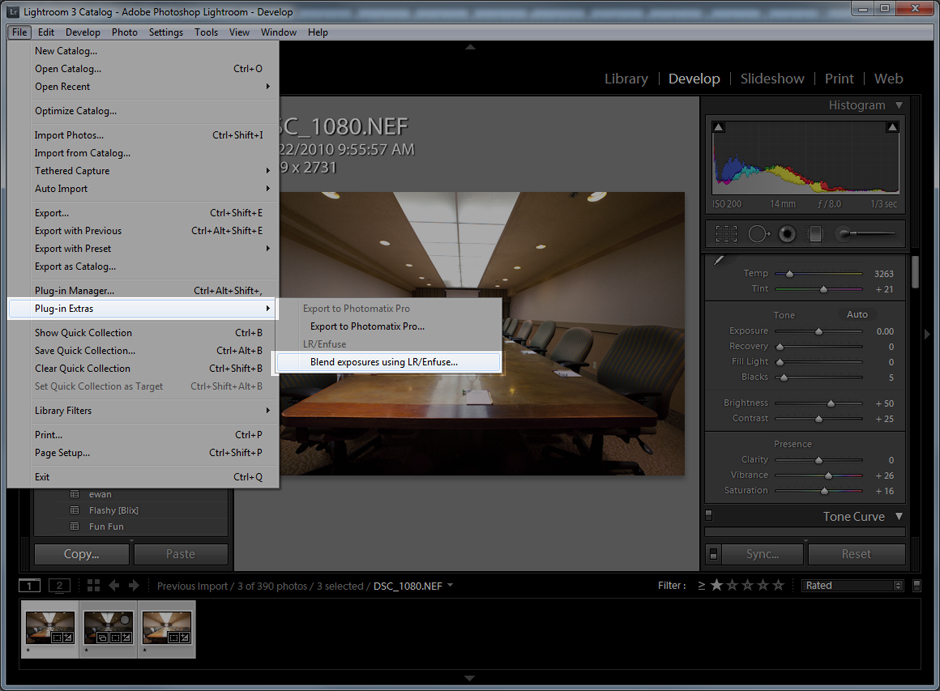Viewport: 940px width, 691px height.
Task: Set filter to one star rating
Action: (x=716, y=586)
